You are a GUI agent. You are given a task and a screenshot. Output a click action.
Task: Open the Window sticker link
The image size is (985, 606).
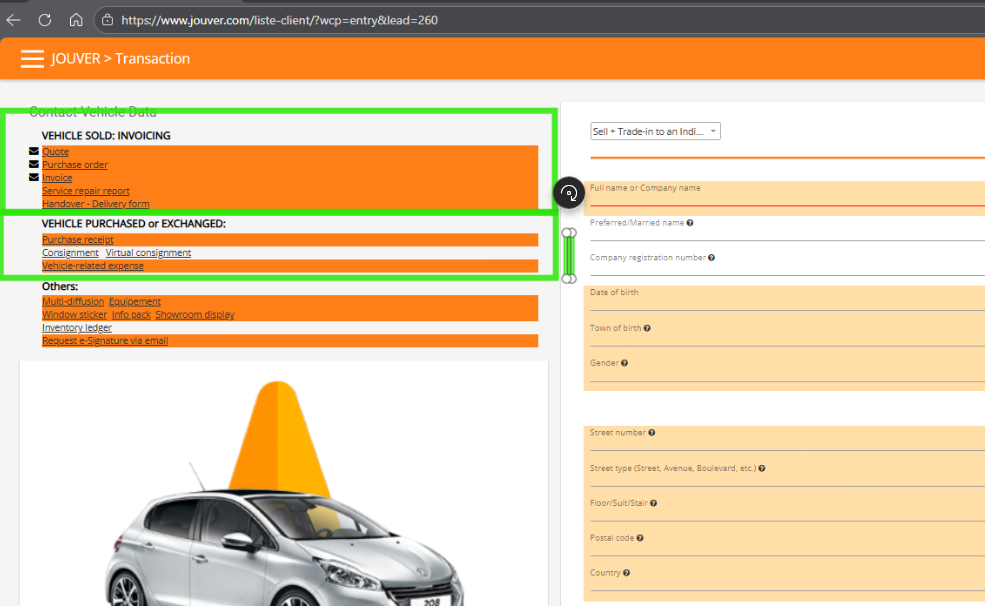coord(74,315)
